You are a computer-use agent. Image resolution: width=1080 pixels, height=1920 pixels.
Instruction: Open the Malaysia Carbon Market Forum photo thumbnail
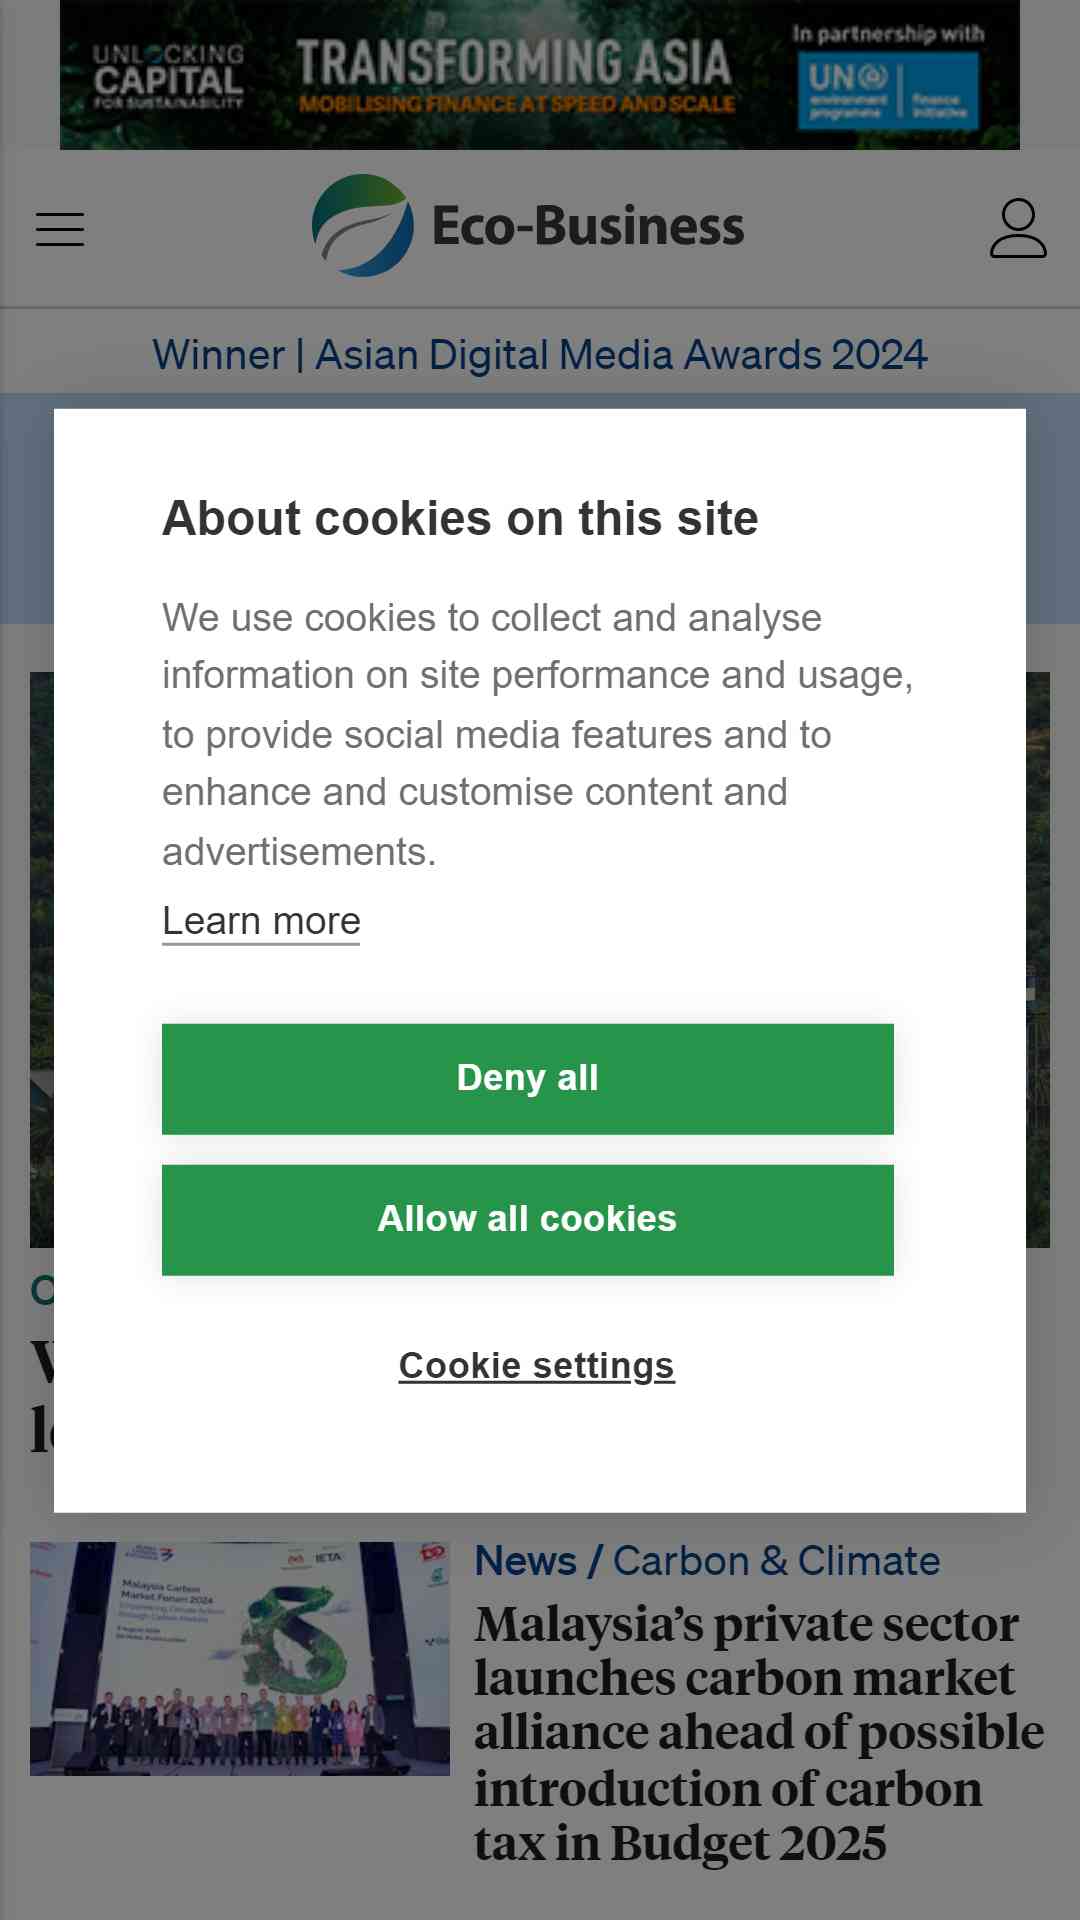[240, 1659]
